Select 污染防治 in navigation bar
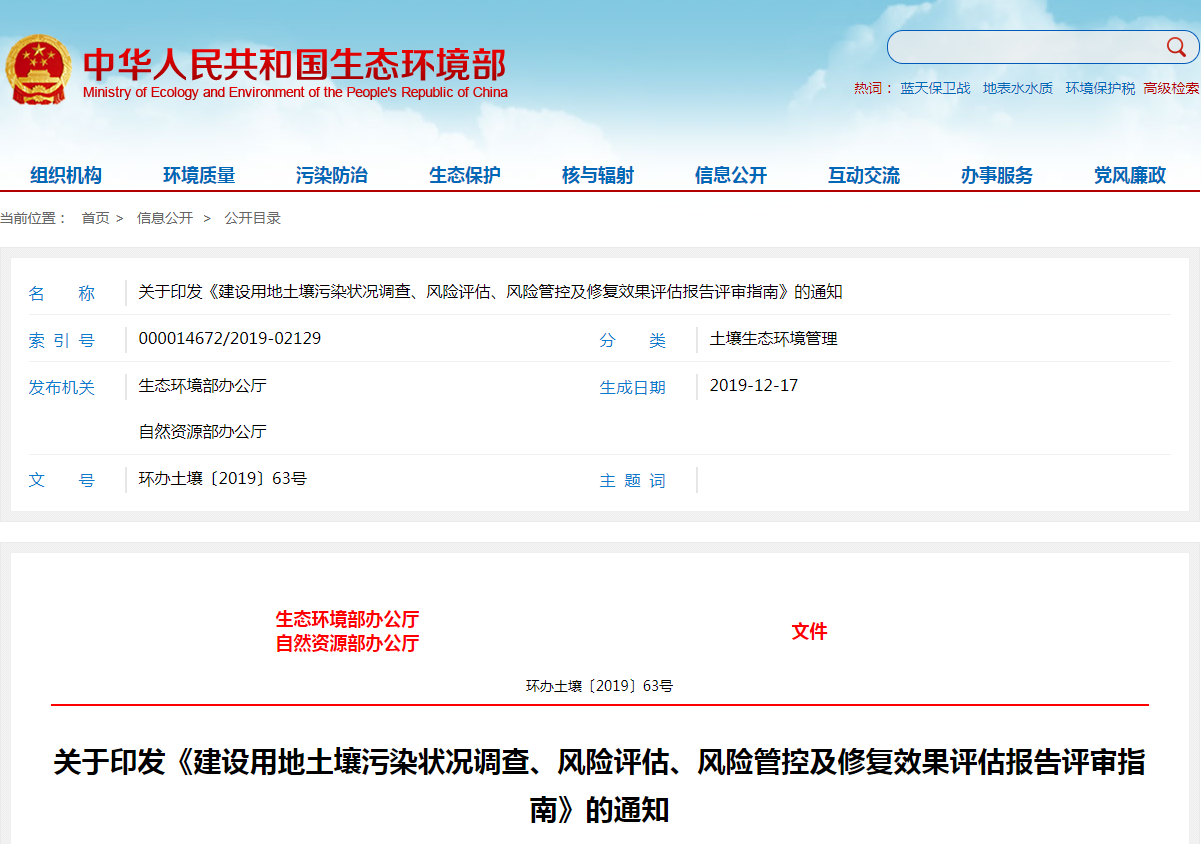Image resolution: width=1201 pixels, height=844 pixels. coord(332,175)
